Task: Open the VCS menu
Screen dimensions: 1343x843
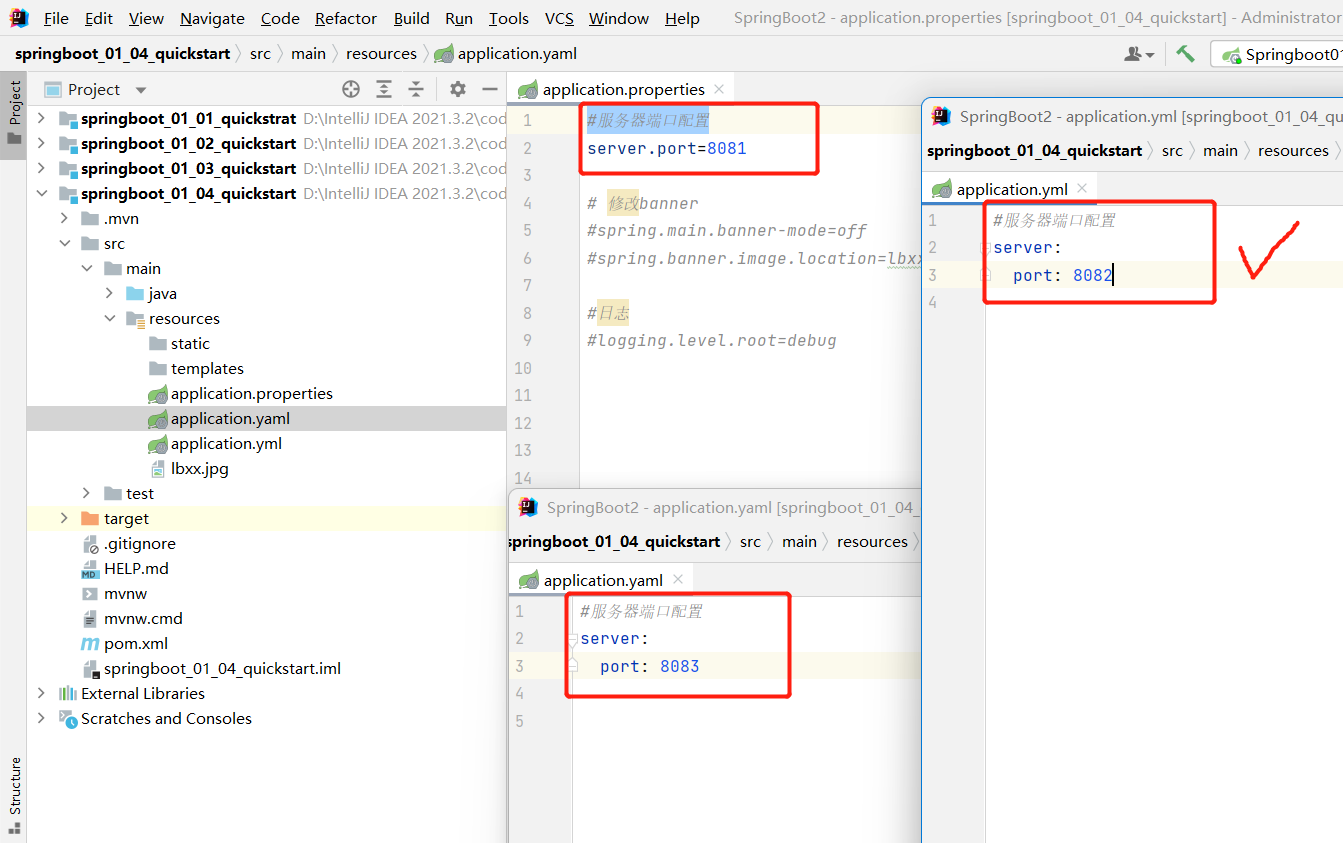Action: (x=558, y=18)
